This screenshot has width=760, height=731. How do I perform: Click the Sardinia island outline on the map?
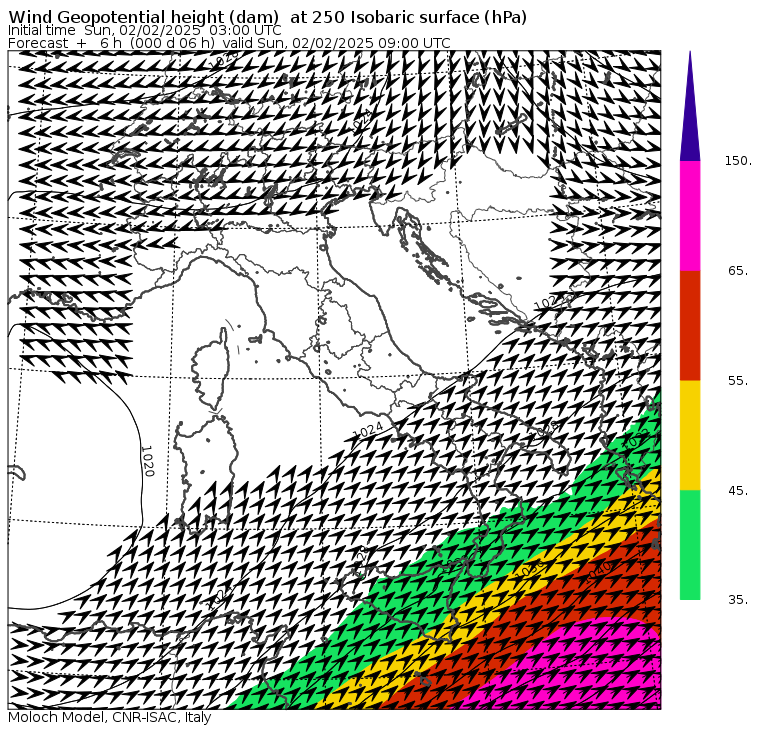[x=206, y=473]
